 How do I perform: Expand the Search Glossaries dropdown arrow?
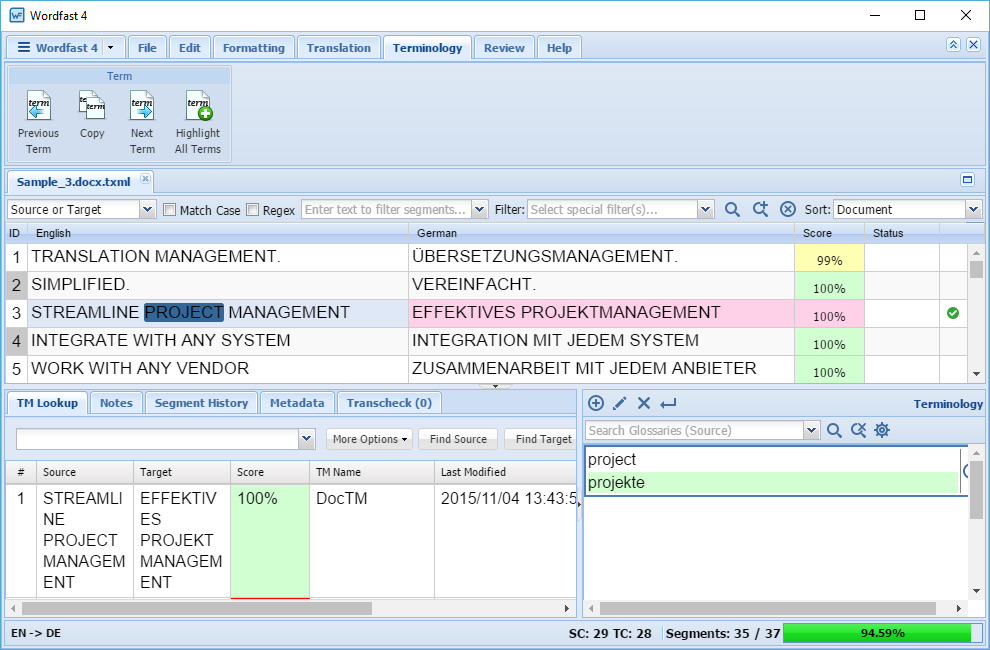(811, 431)
